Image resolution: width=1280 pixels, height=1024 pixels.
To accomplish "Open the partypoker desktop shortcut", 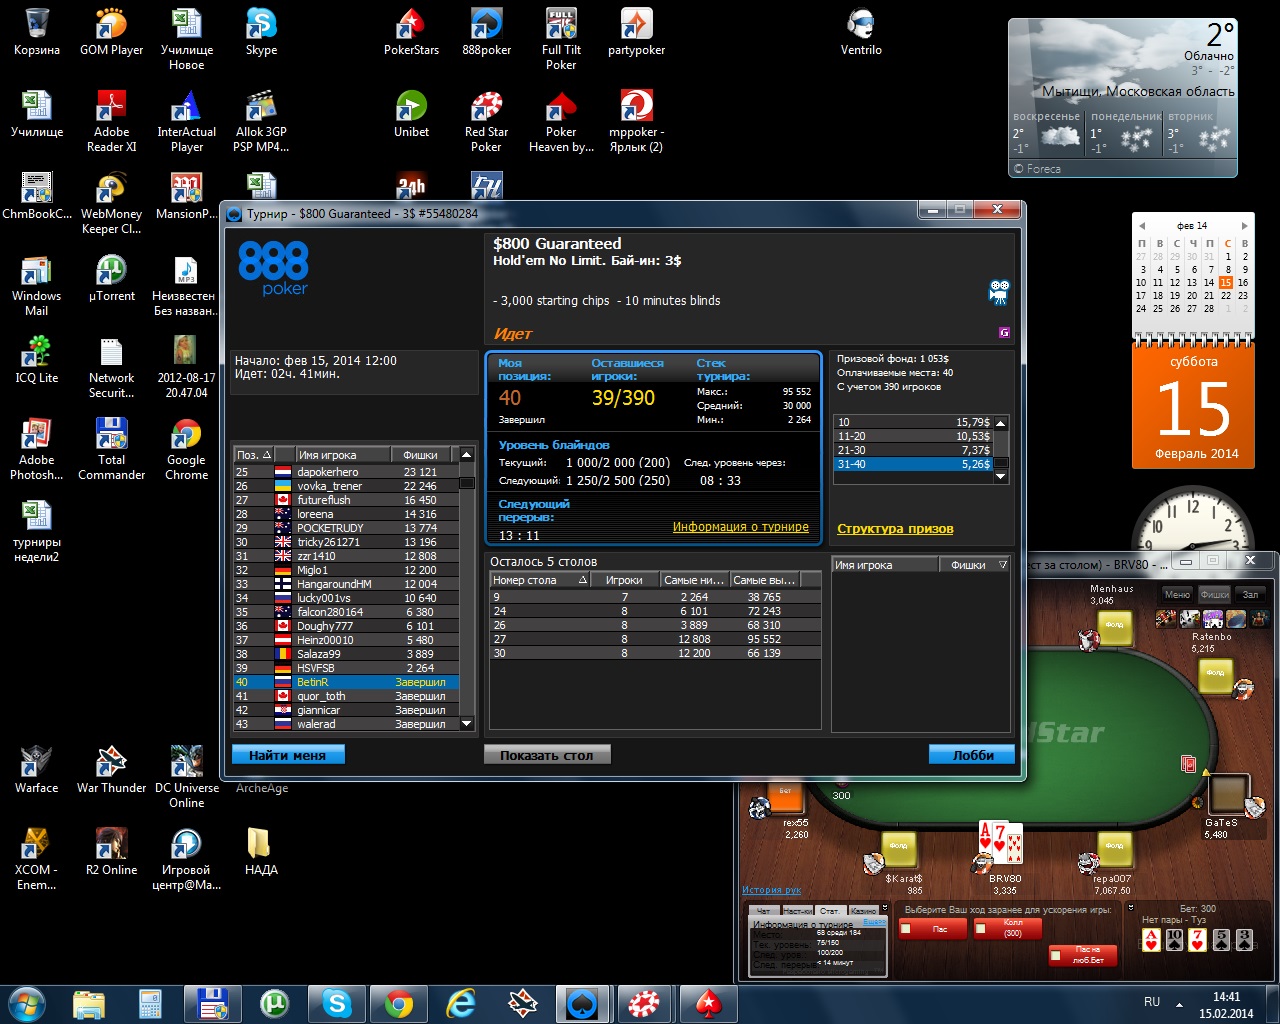I will tap(636, 31).
